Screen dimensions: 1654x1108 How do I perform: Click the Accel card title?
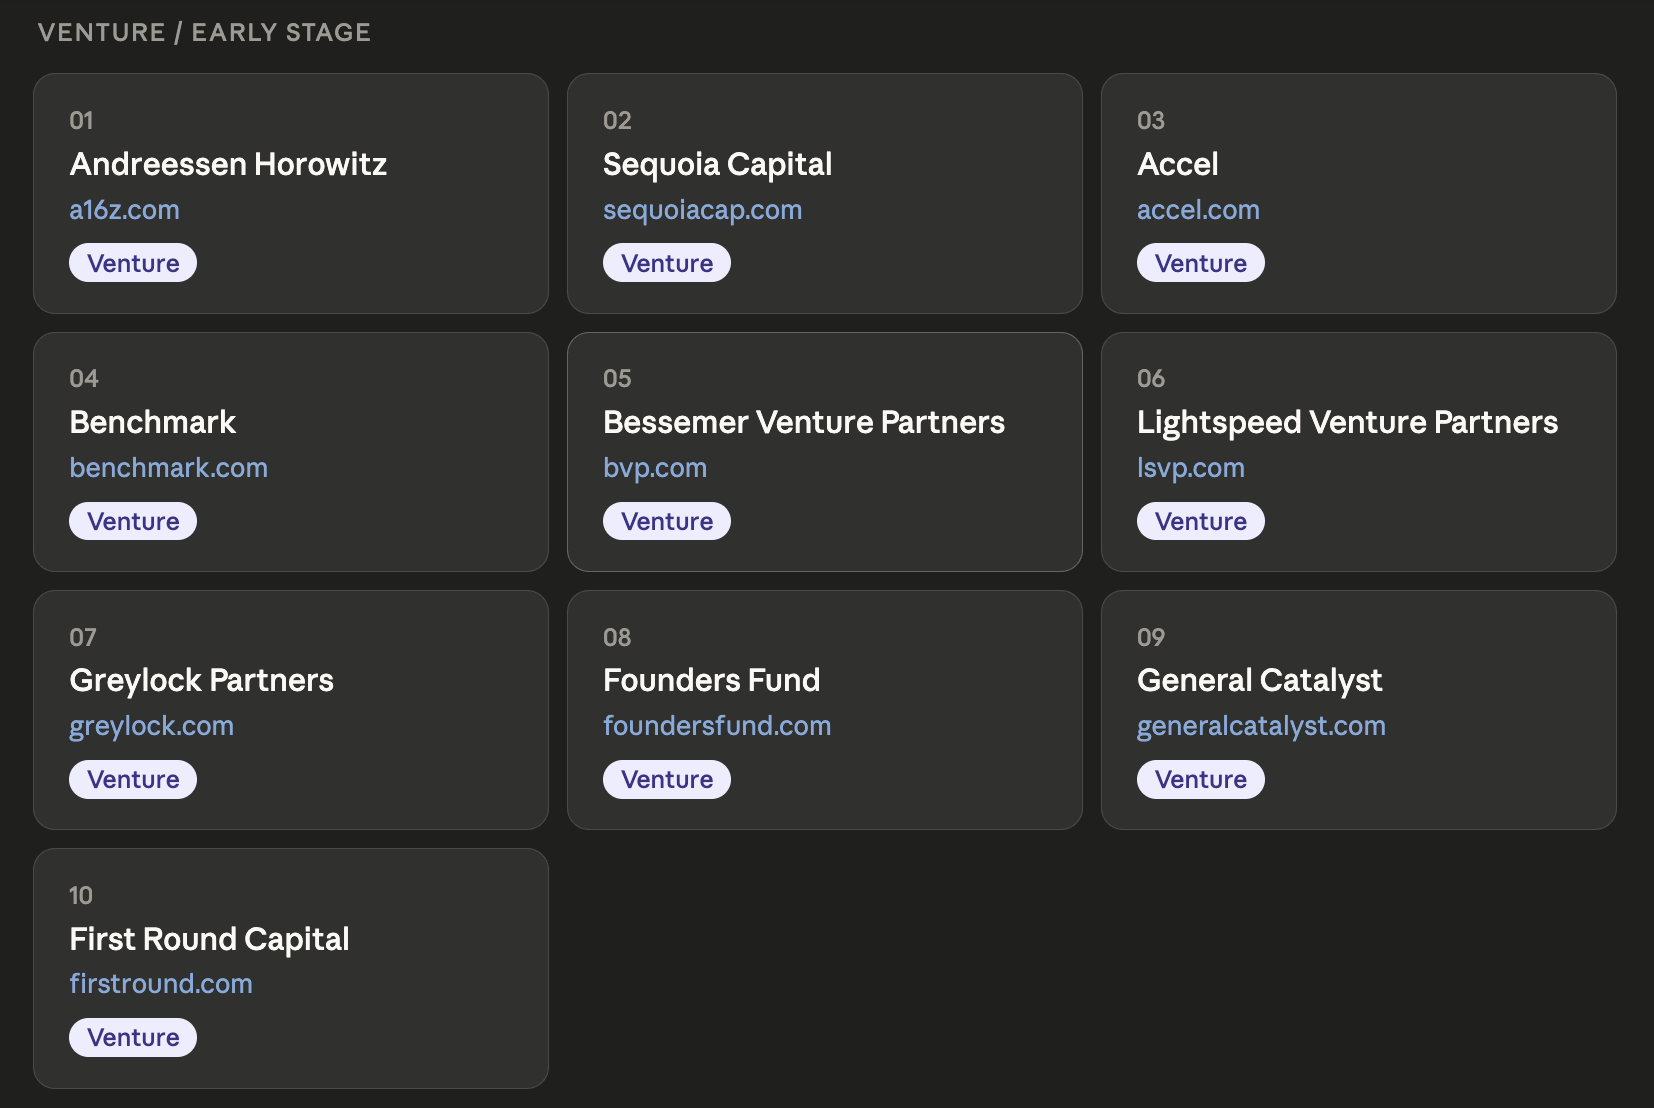(x=1178, y=164)
